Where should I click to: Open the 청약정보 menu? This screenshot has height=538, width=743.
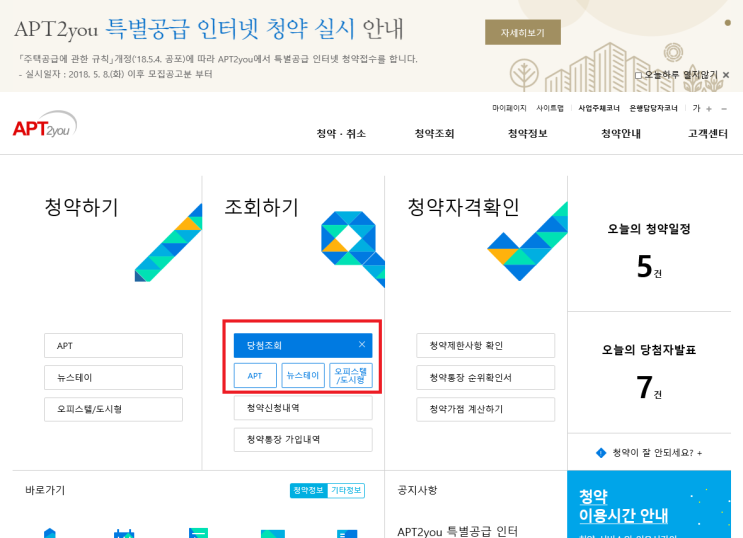tap(527, 134)
